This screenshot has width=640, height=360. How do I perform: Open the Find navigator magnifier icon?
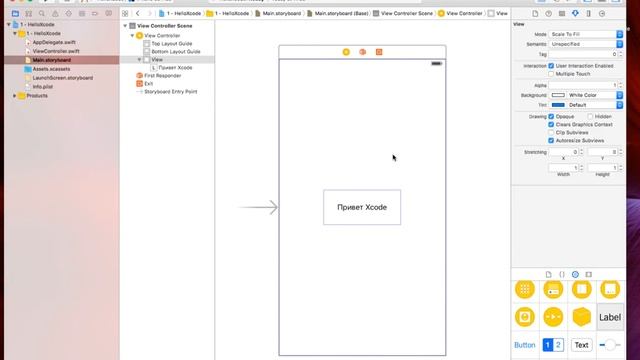click(x=42, y=13)
